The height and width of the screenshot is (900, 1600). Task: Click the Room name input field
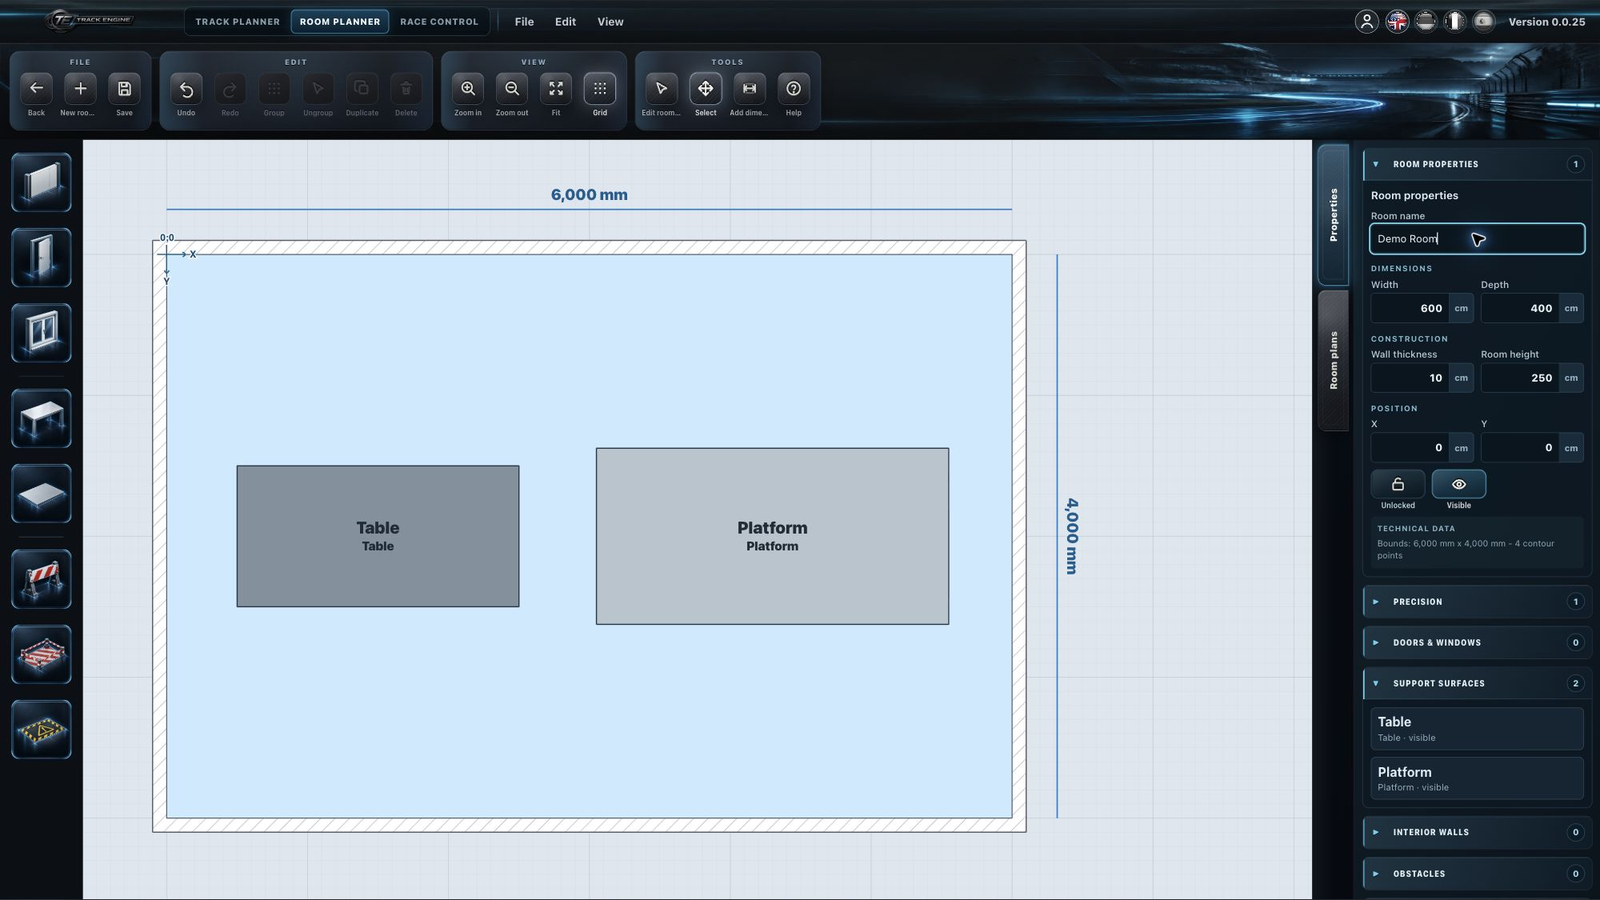pyautogui.click(x=1477, y=239)
